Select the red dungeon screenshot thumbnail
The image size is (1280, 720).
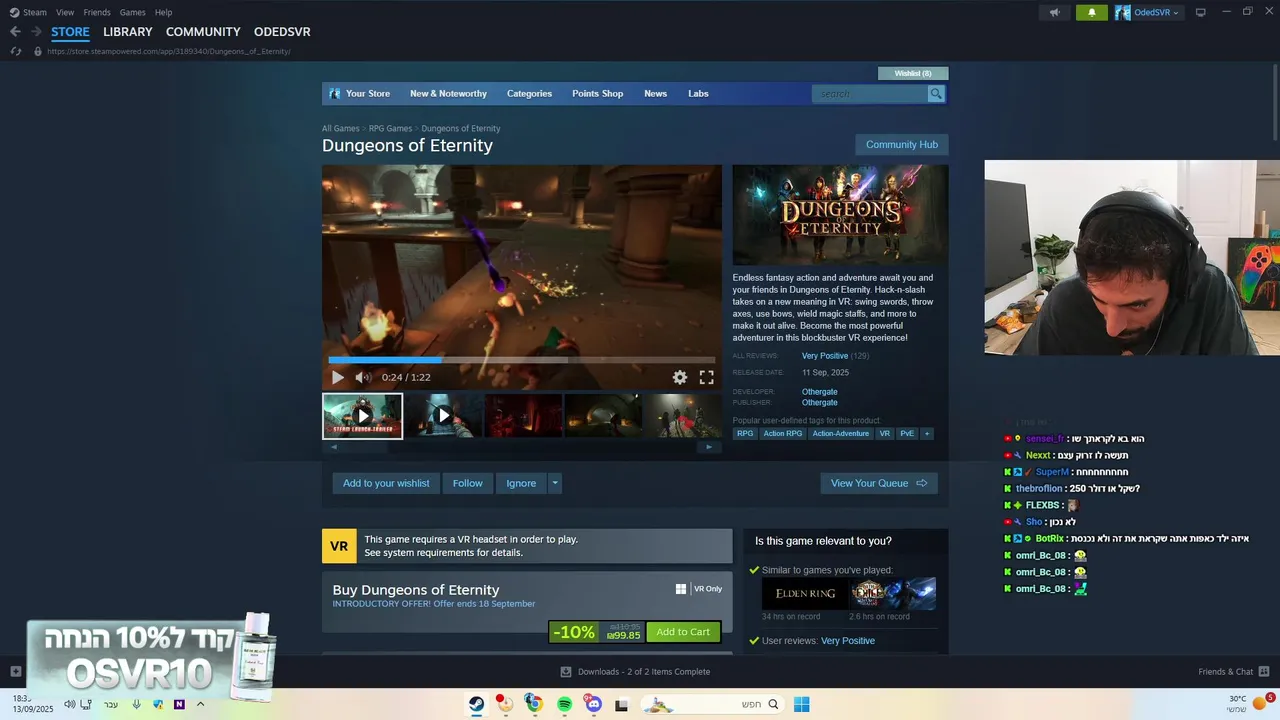[x=523, y=416]
